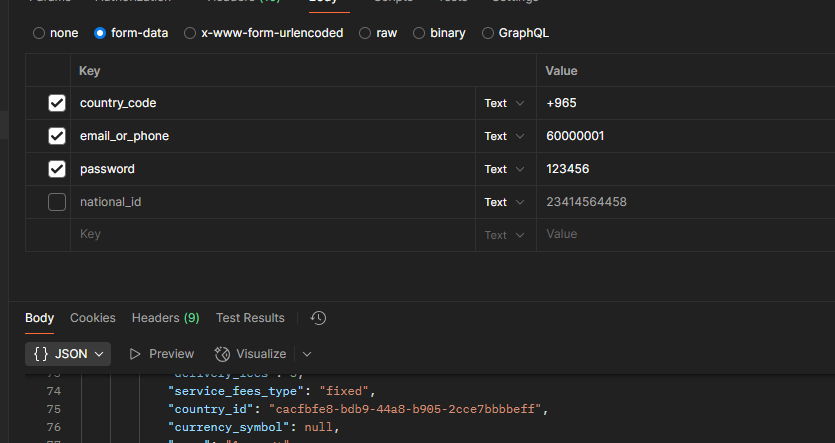Open the Text type dropdown for password
The image size is (835, 443).
(x=504, y=169)
